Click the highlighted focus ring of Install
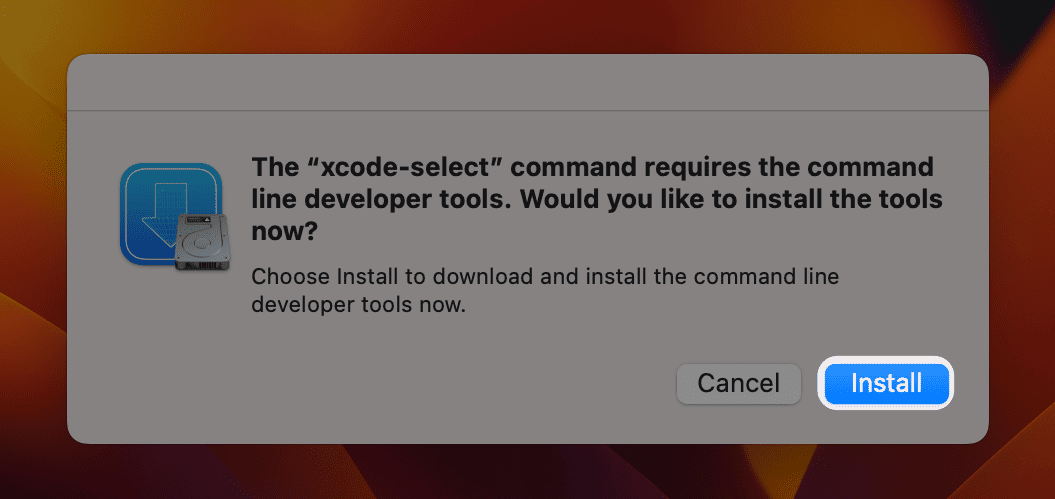Viewport: 1055px width, 499px height. pos(886,359)
